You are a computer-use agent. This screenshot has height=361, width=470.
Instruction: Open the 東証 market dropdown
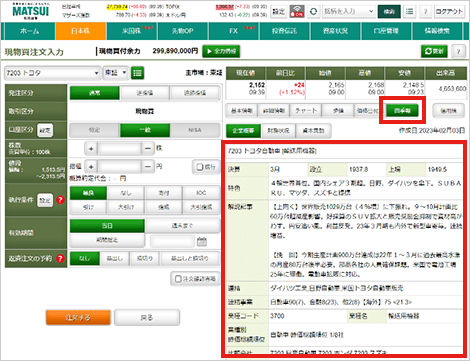pos(115,72)
